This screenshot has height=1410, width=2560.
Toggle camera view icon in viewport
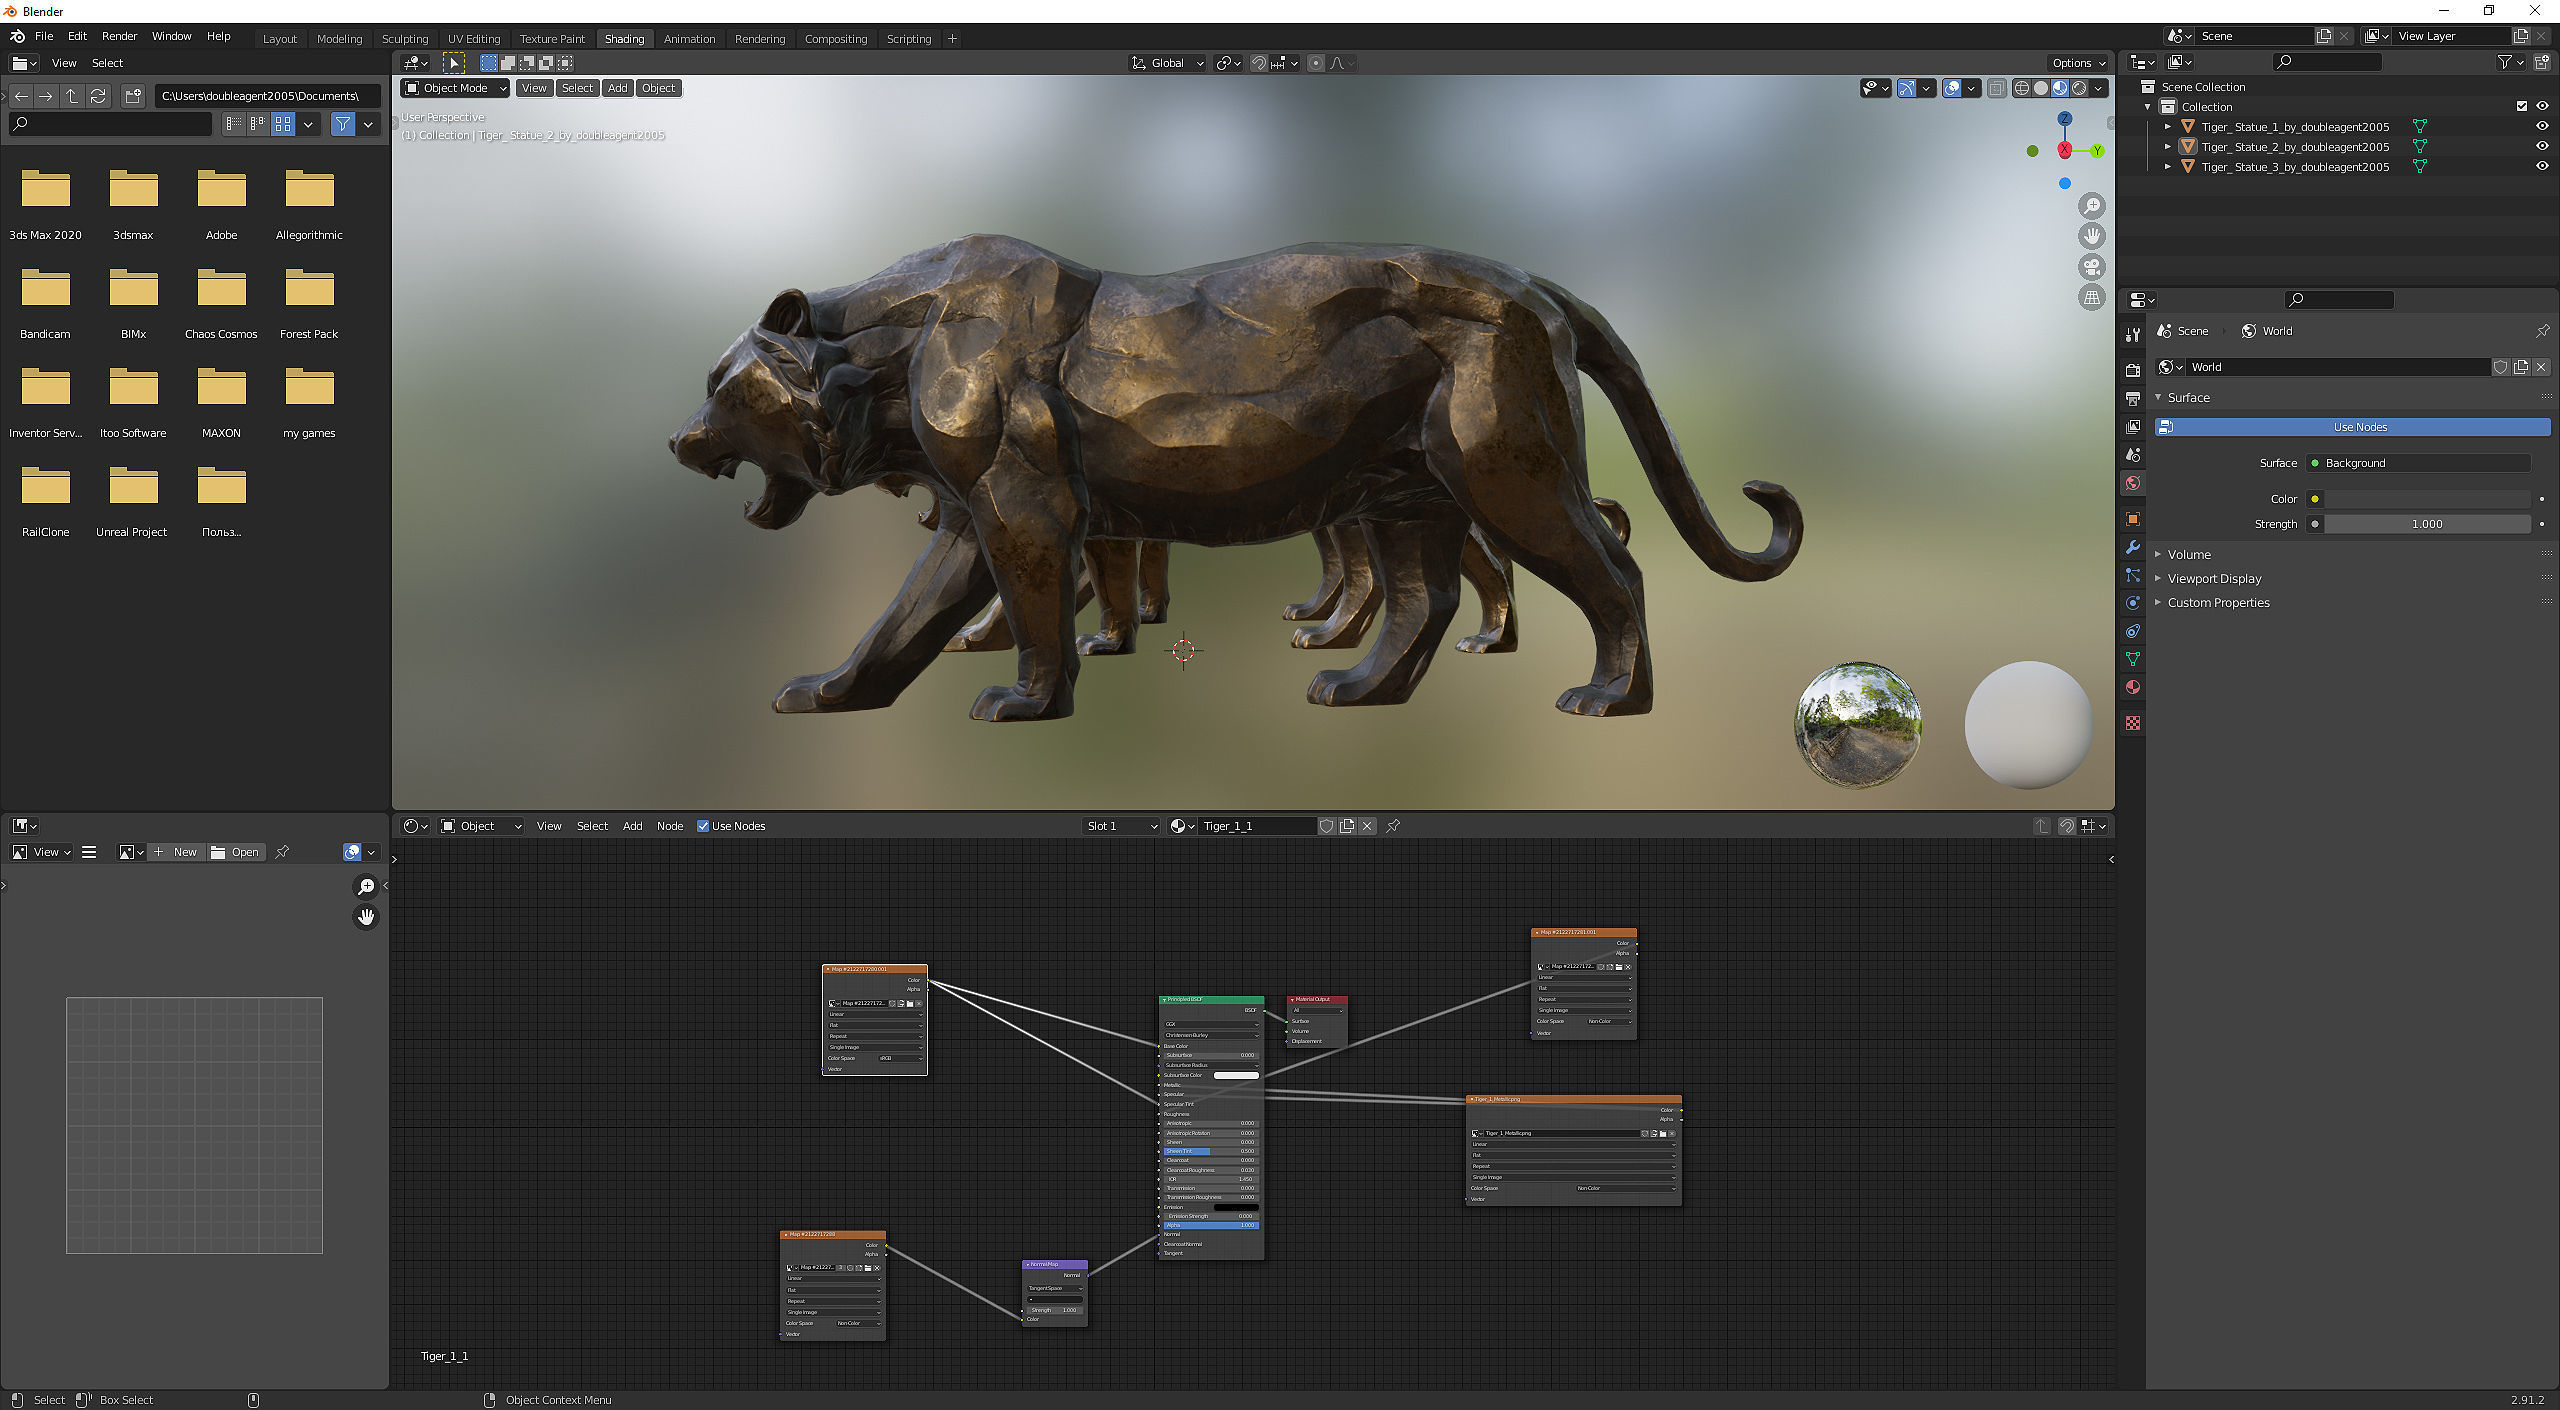coord(2091,267)
